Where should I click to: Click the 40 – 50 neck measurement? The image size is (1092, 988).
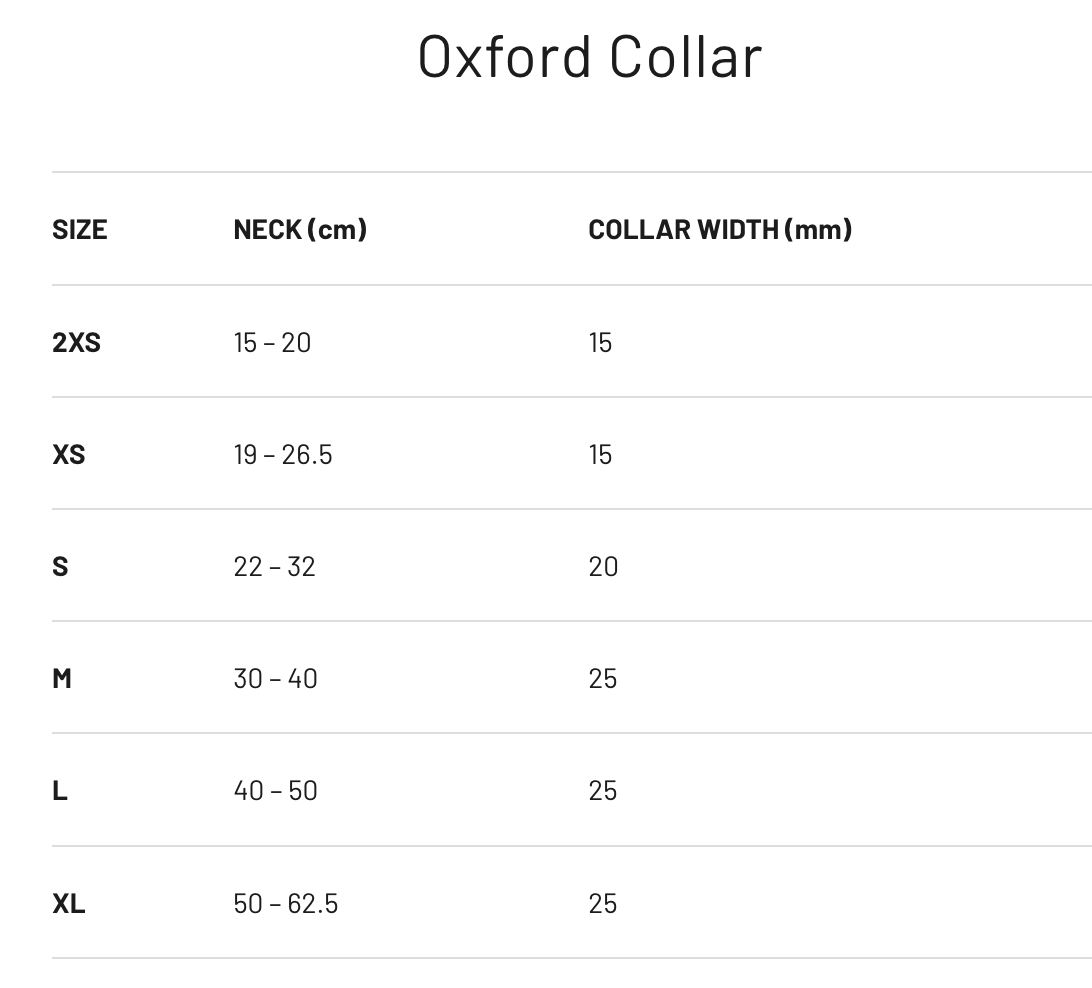click(275, 790)
